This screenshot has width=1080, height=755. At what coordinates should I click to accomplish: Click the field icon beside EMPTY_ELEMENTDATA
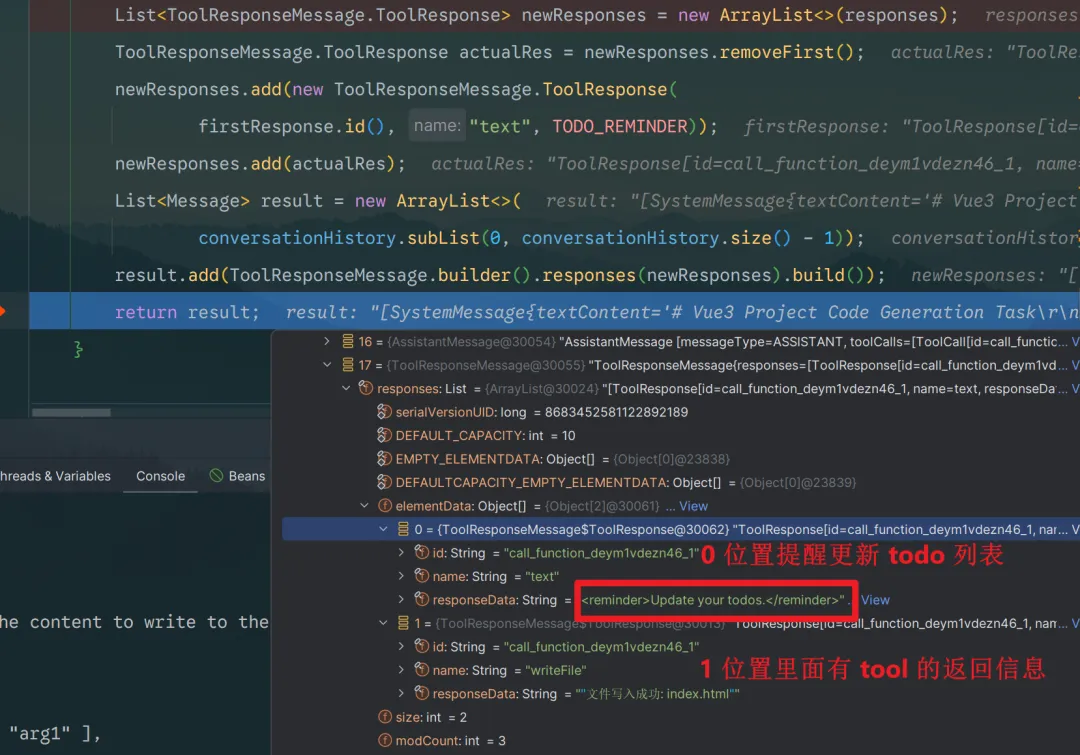[x=384, y=459]
